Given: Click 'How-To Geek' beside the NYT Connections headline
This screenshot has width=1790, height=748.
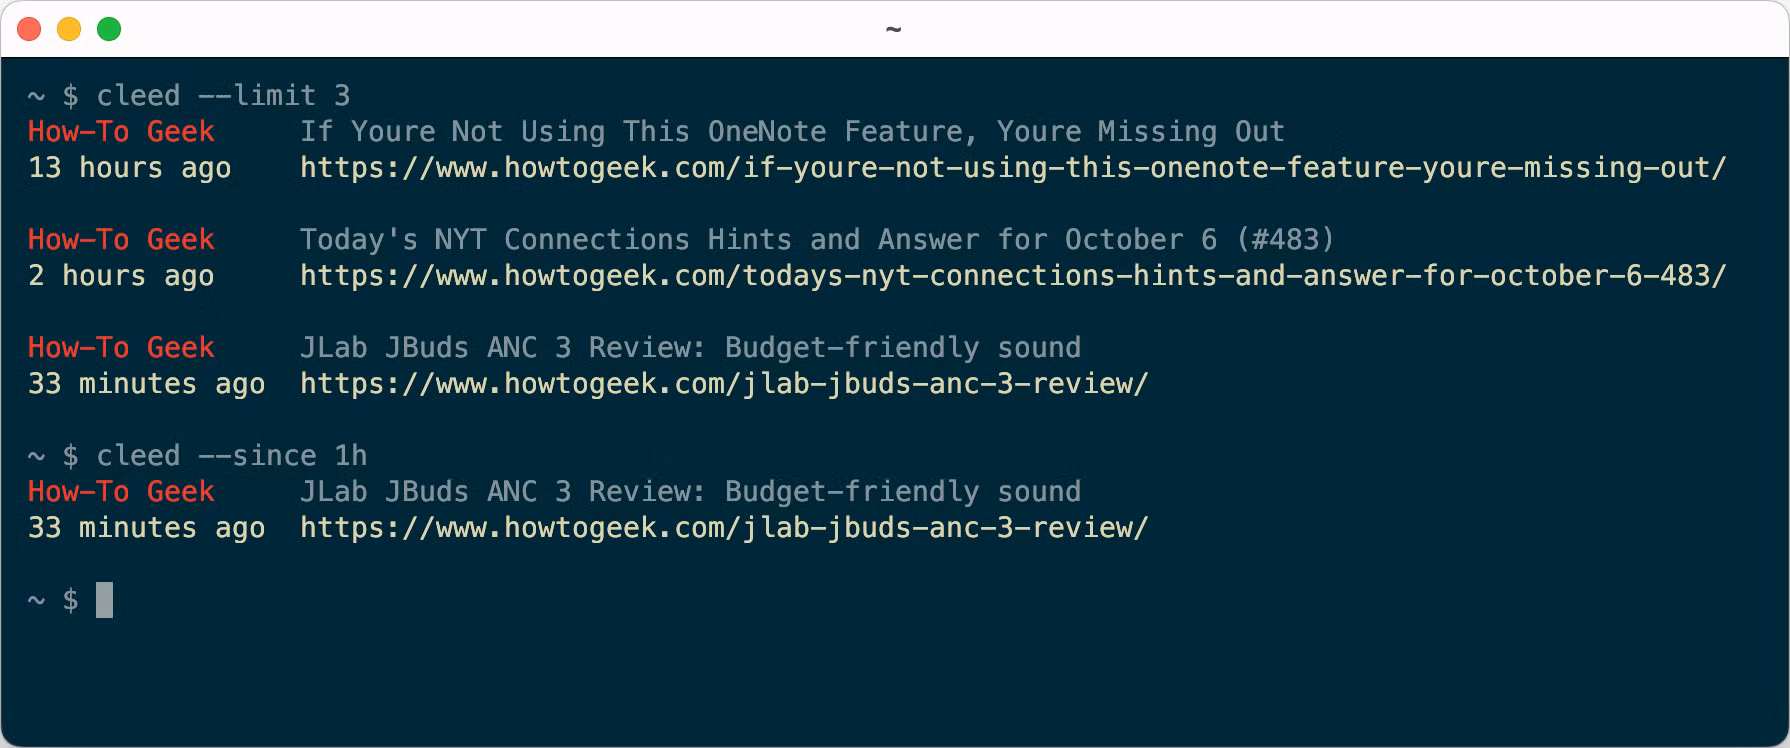Looking at the screenshot, I should 121,240.
